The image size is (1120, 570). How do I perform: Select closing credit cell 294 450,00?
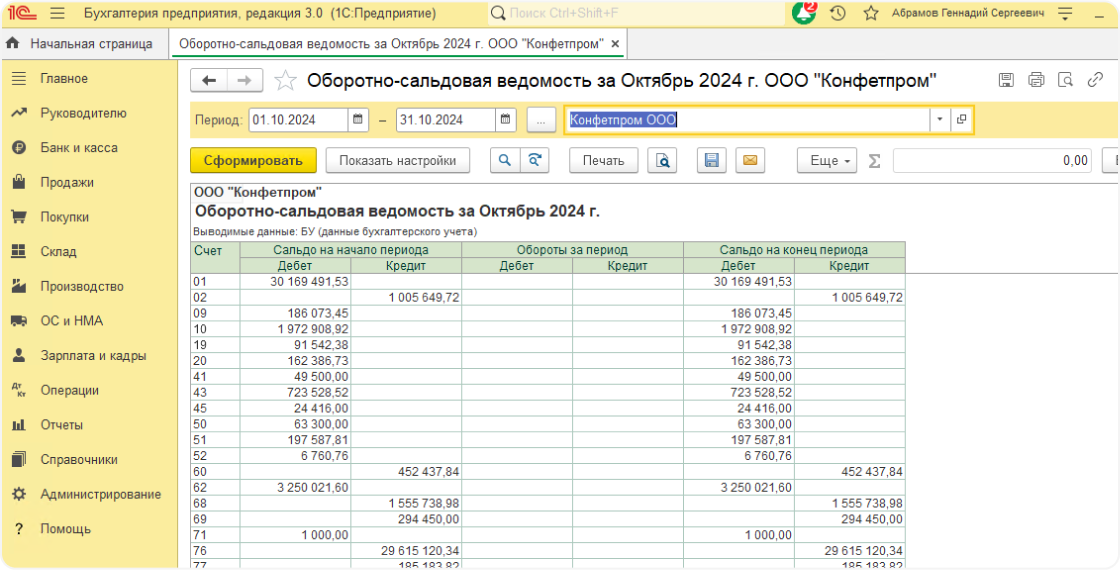coord(849,519)
